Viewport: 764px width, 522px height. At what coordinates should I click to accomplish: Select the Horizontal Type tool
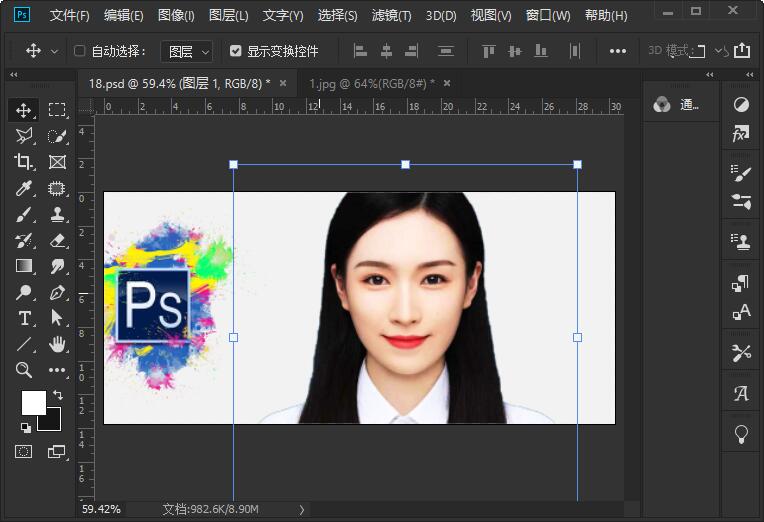pyautogui.click(x=23, y=318)
